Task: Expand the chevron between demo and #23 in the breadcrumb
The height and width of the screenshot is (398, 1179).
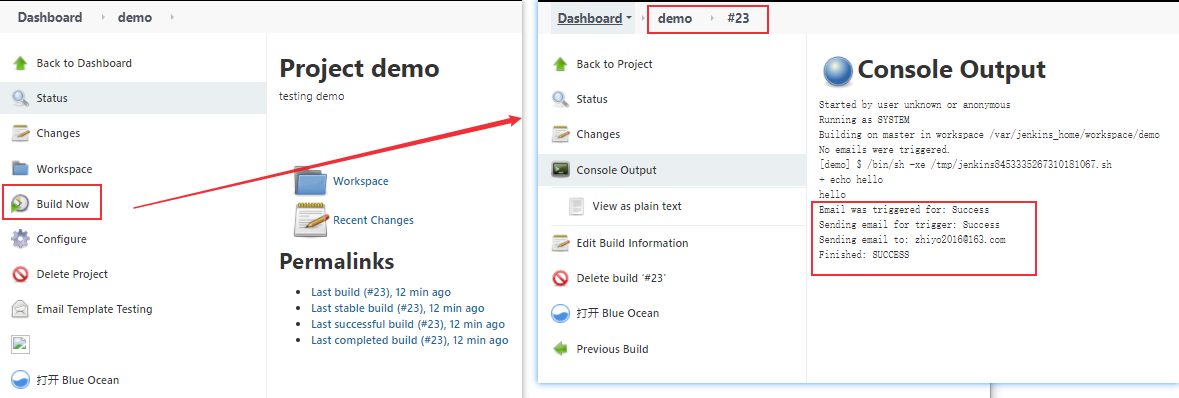Action: 712,19
